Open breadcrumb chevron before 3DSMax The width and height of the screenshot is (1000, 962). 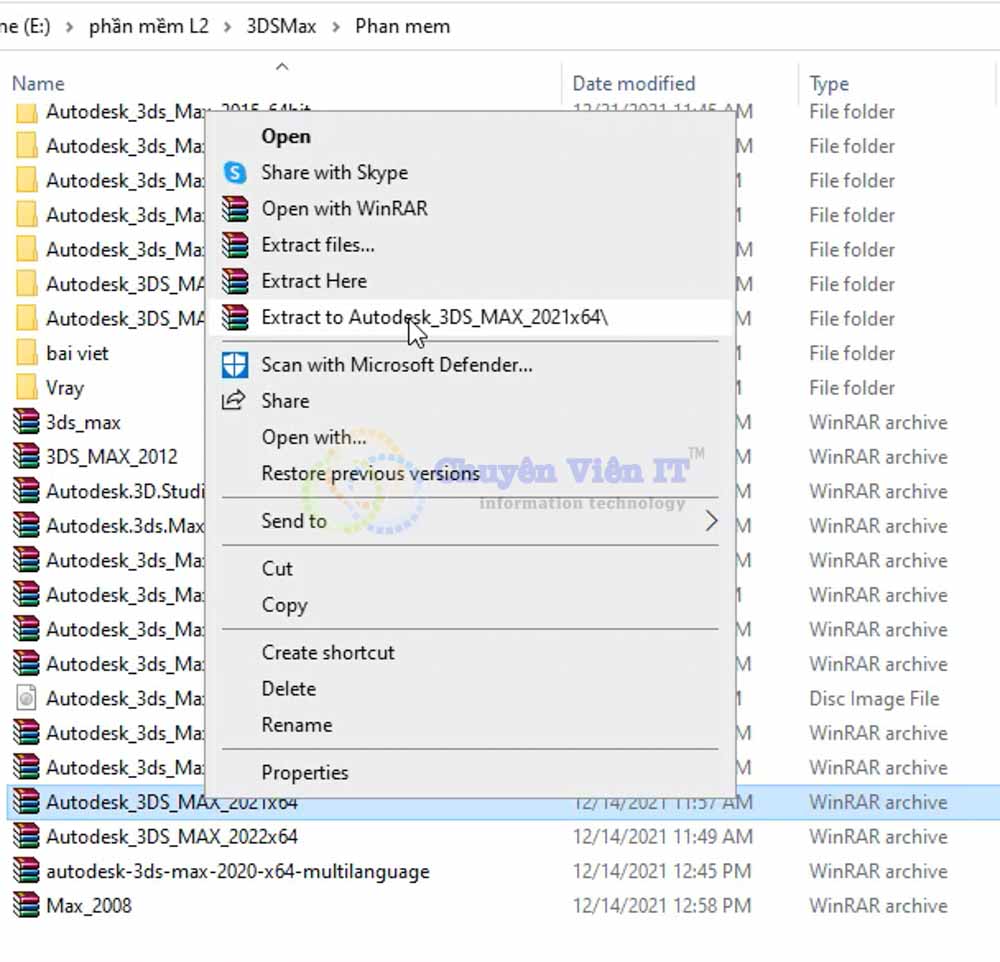(228, 27)
